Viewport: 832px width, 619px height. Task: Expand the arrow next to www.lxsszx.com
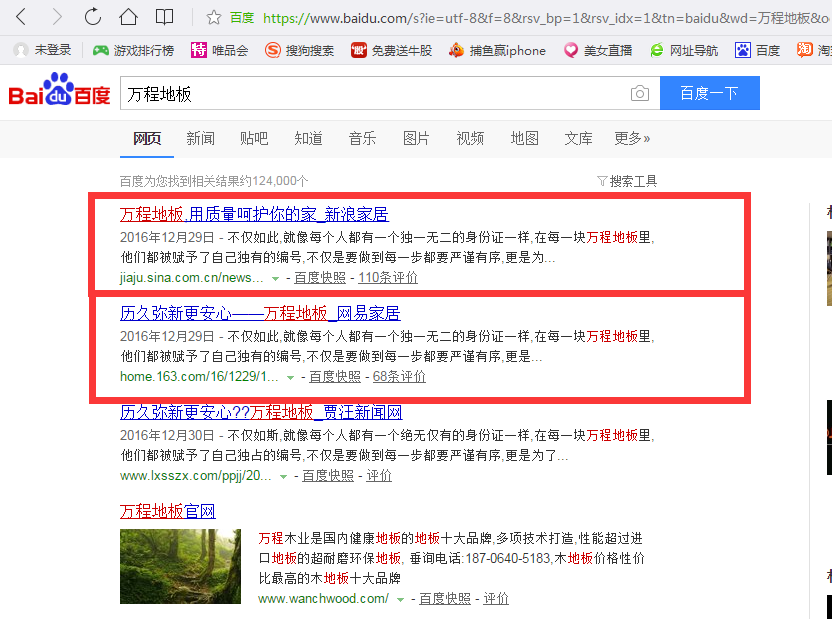(283, 476)
